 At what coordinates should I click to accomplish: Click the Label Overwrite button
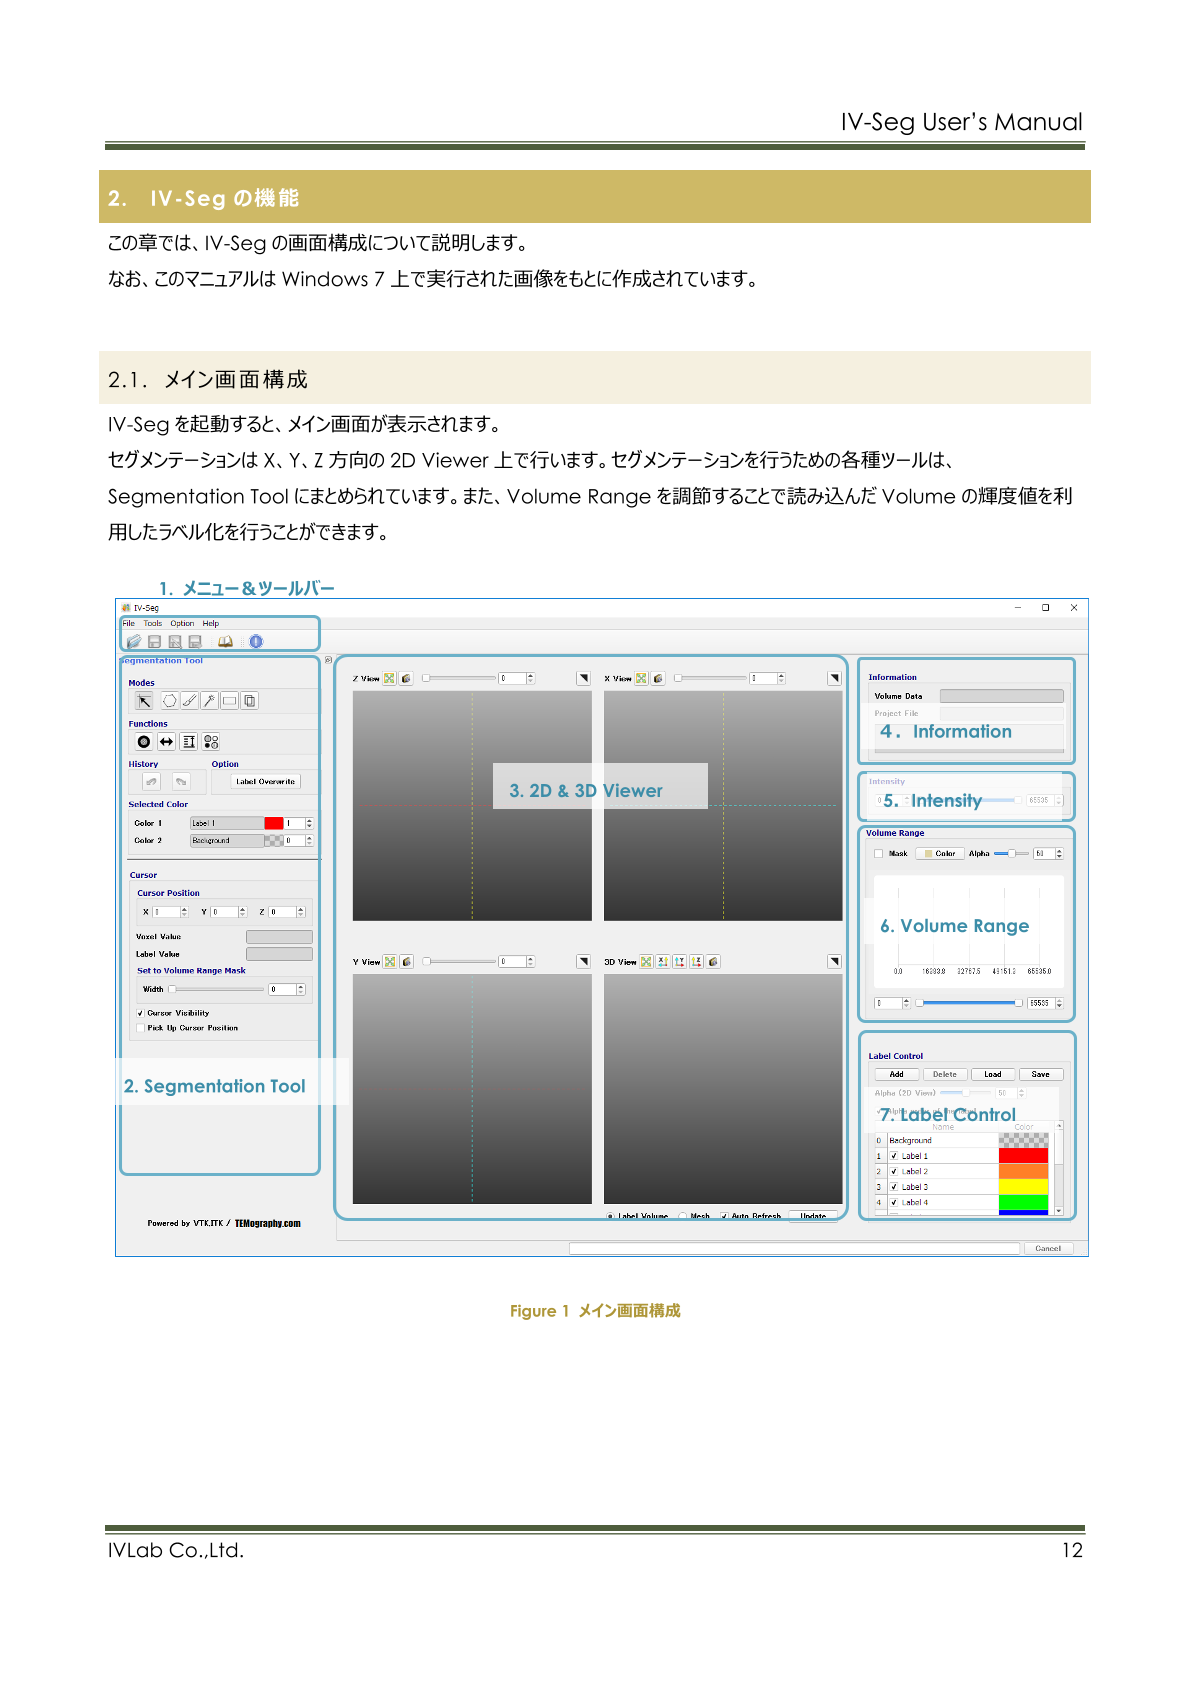click(266, 782)
